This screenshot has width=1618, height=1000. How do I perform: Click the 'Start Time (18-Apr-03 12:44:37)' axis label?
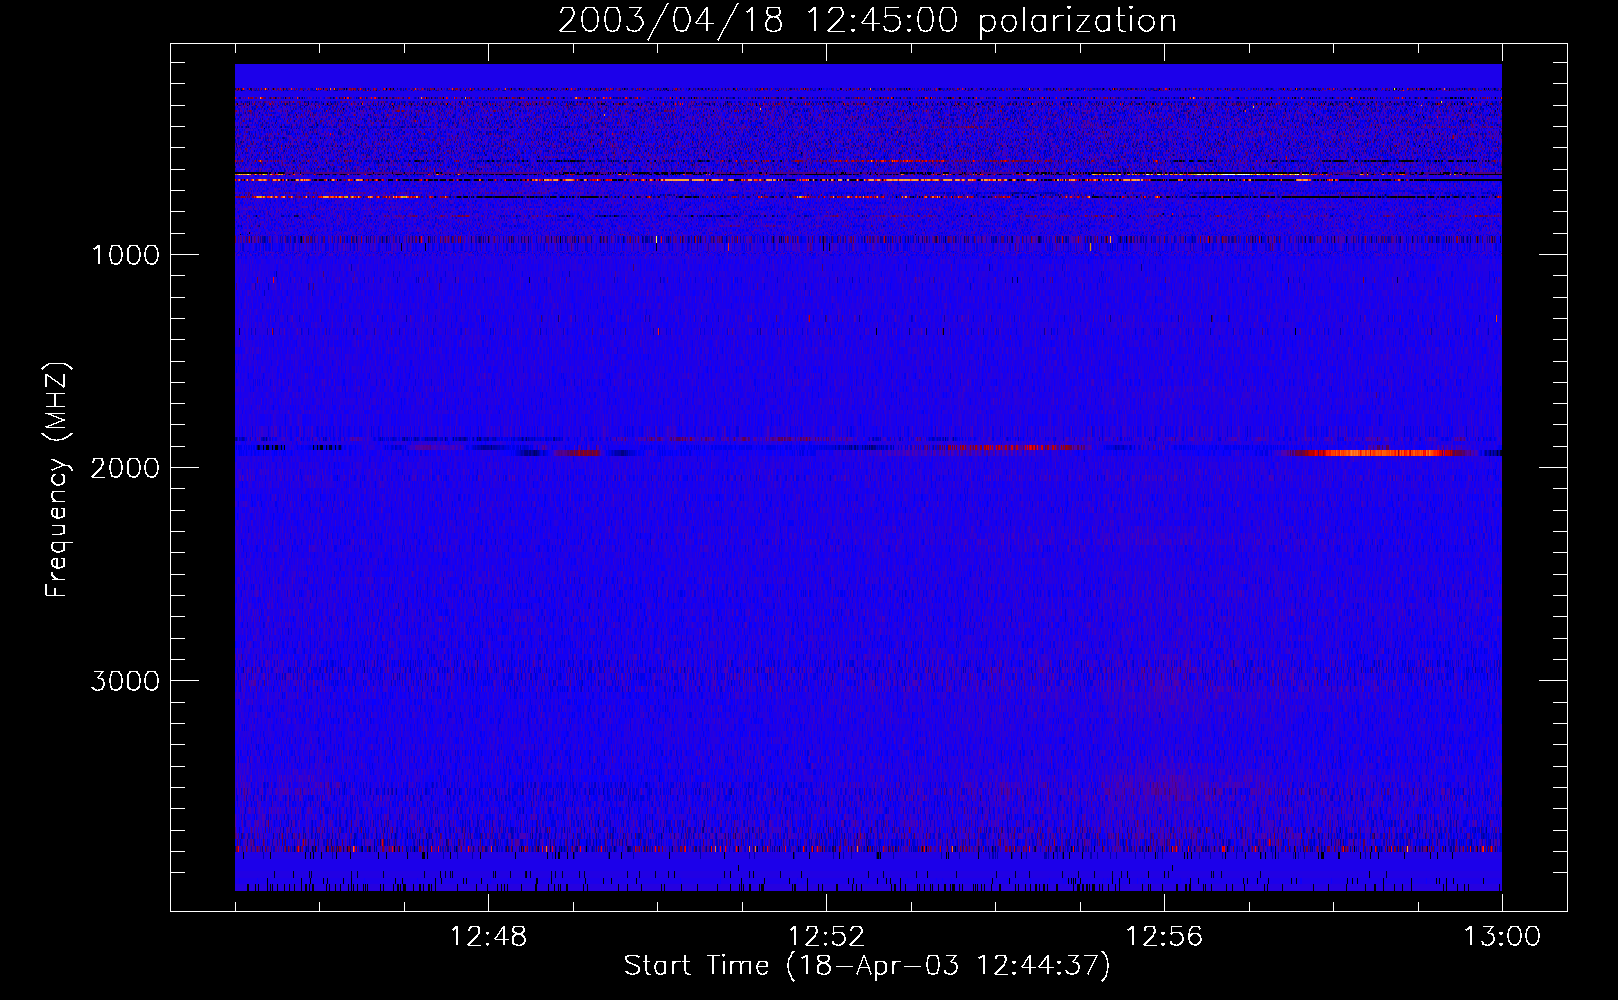pyautogui.click(x=867, y=966)
